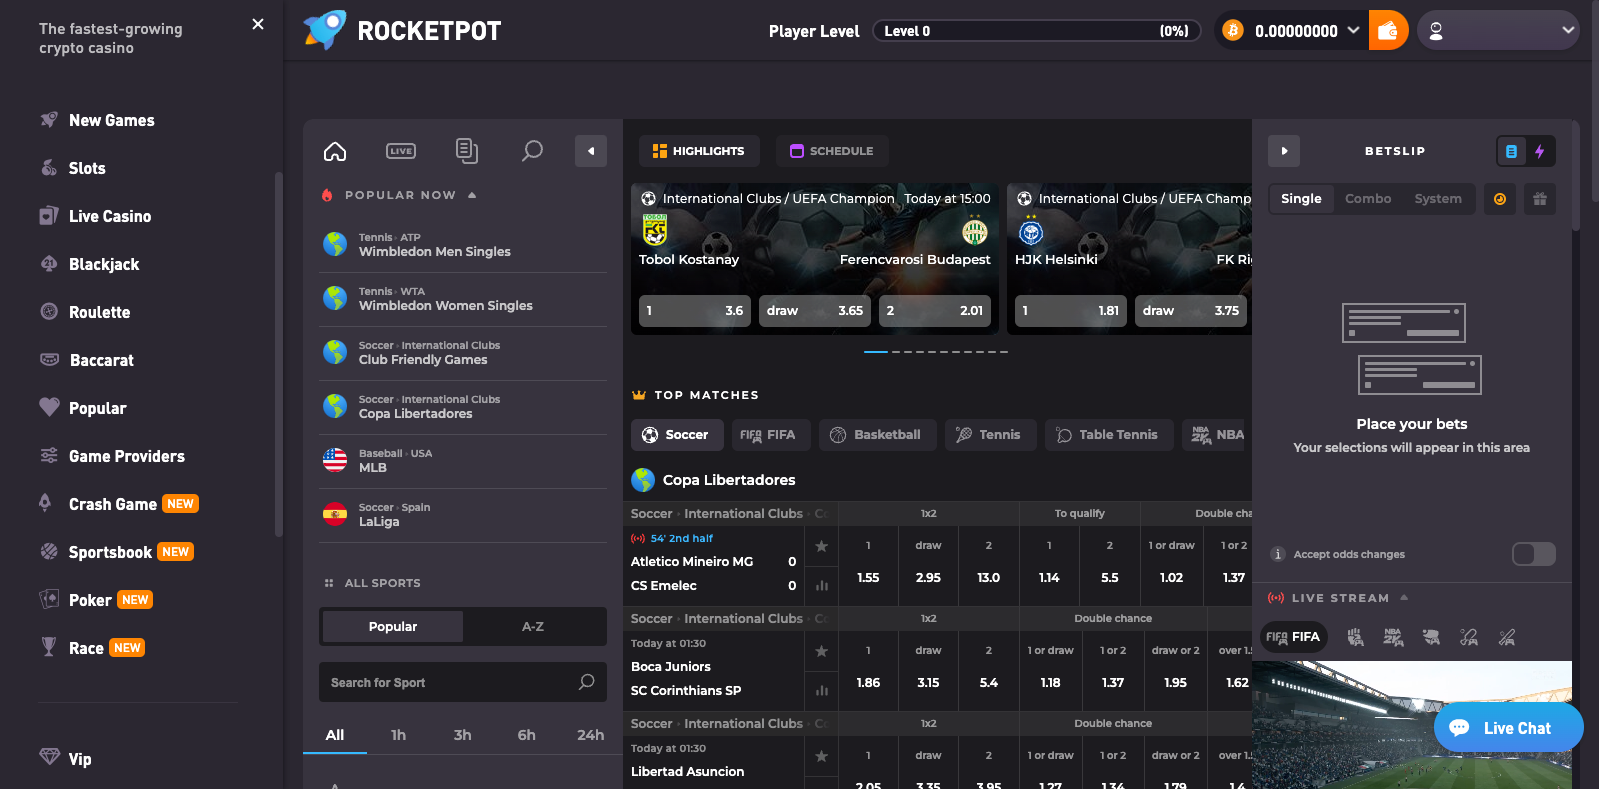Click the info icon near Accept odds changes
1599x789 pixels.
click(1277, 554)
